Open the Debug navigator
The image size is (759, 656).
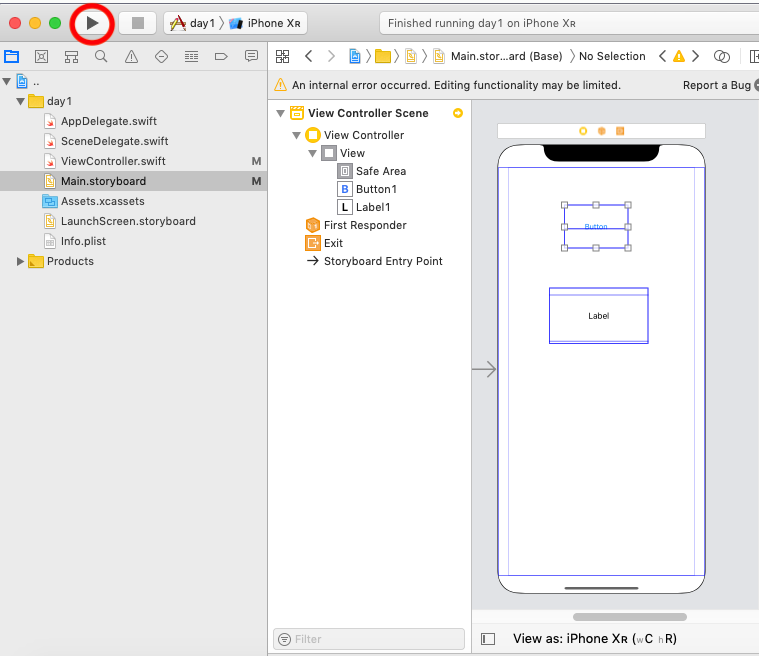(191, 57)
